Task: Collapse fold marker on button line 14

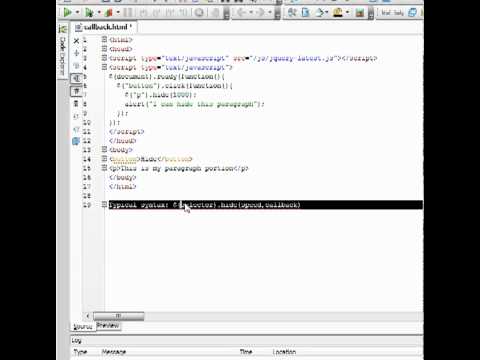Action: click(104, 159)
